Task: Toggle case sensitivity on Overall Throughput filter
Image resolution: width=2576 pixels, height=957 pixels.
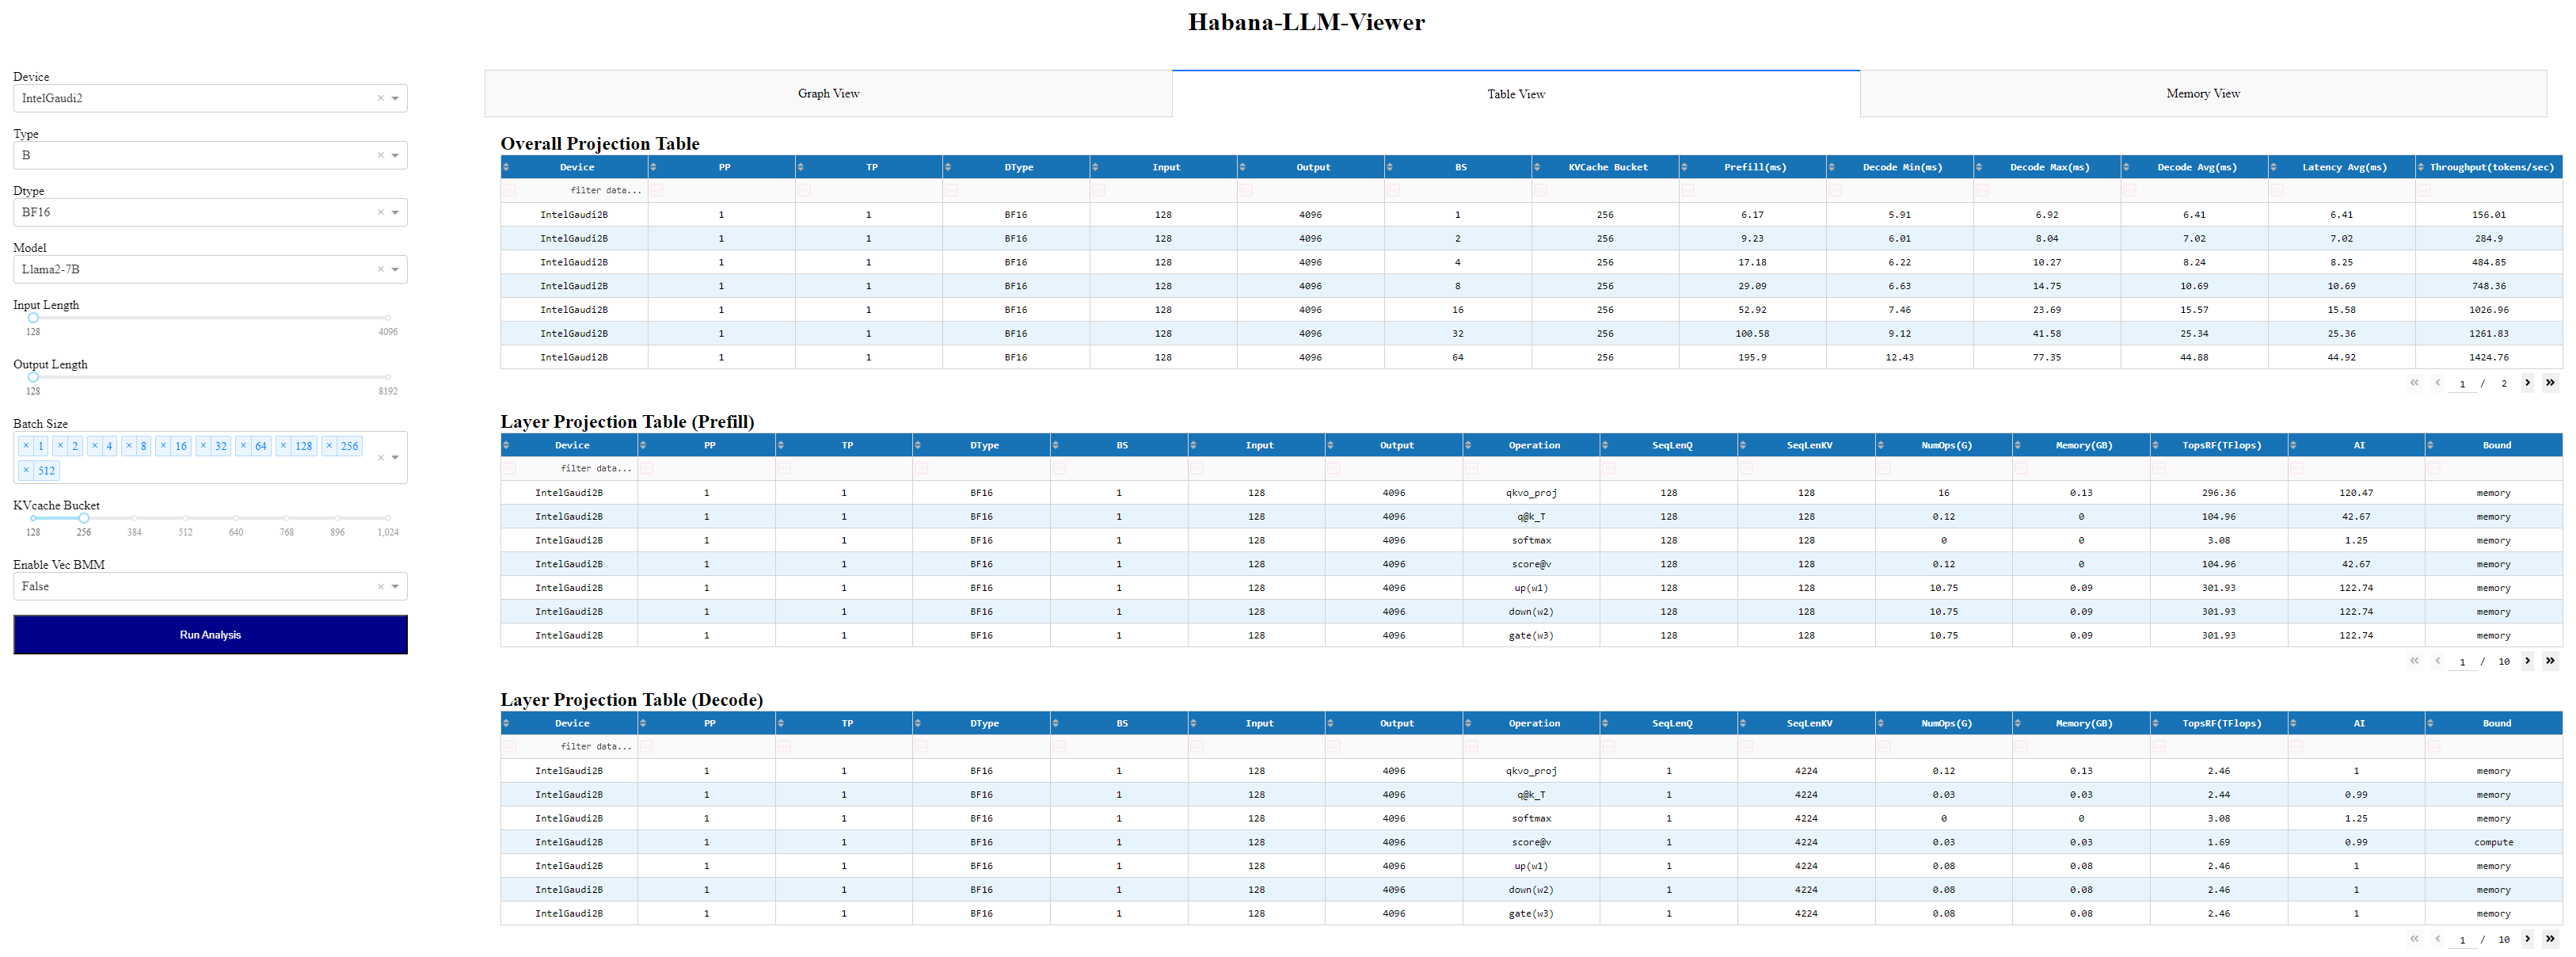Action: tap(2424, 190)
